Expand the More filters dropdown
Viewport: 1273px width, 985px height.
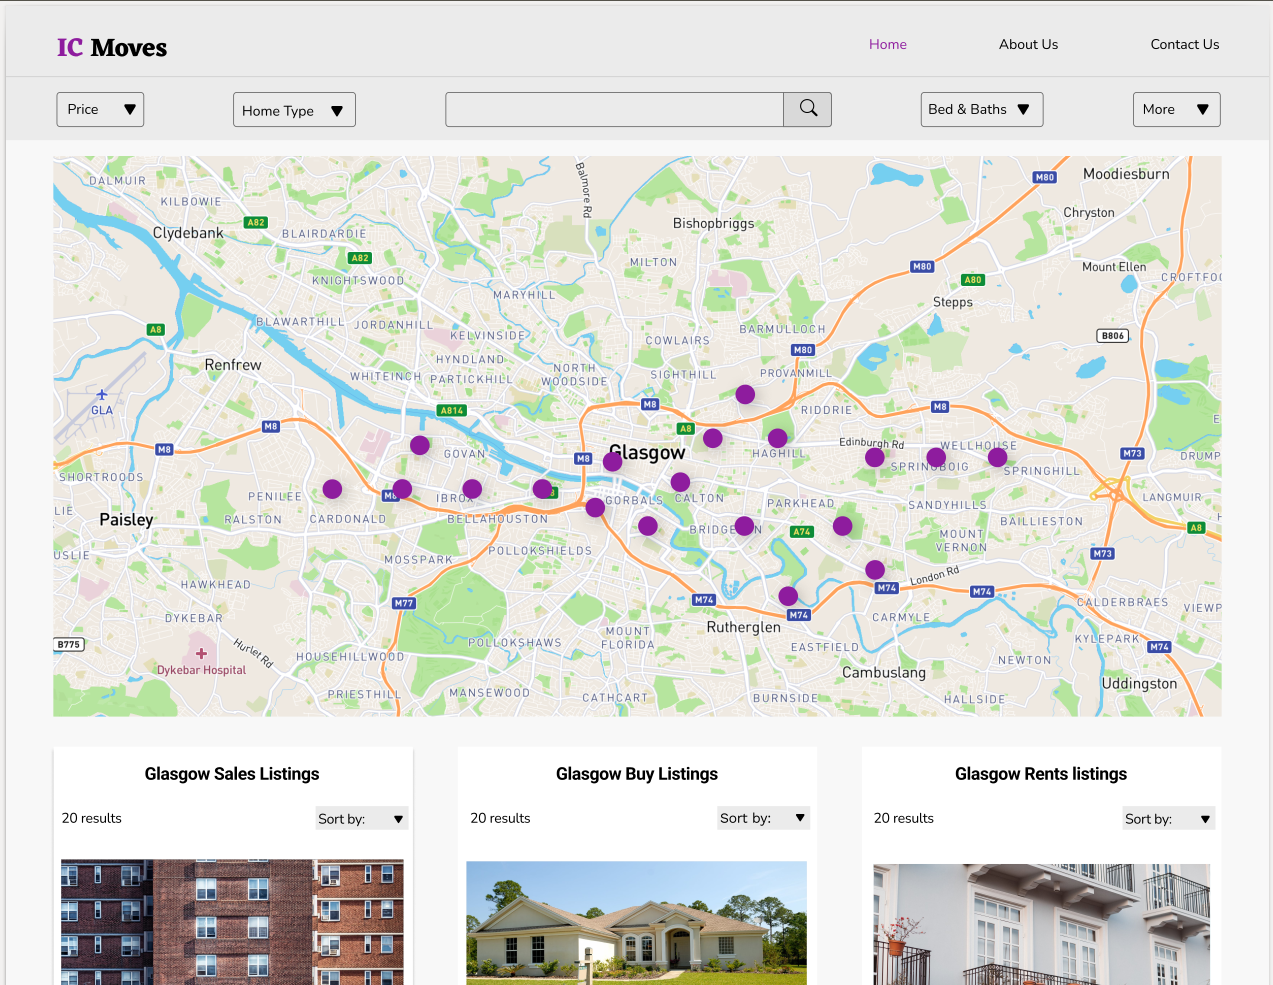tap(1176, 110)
